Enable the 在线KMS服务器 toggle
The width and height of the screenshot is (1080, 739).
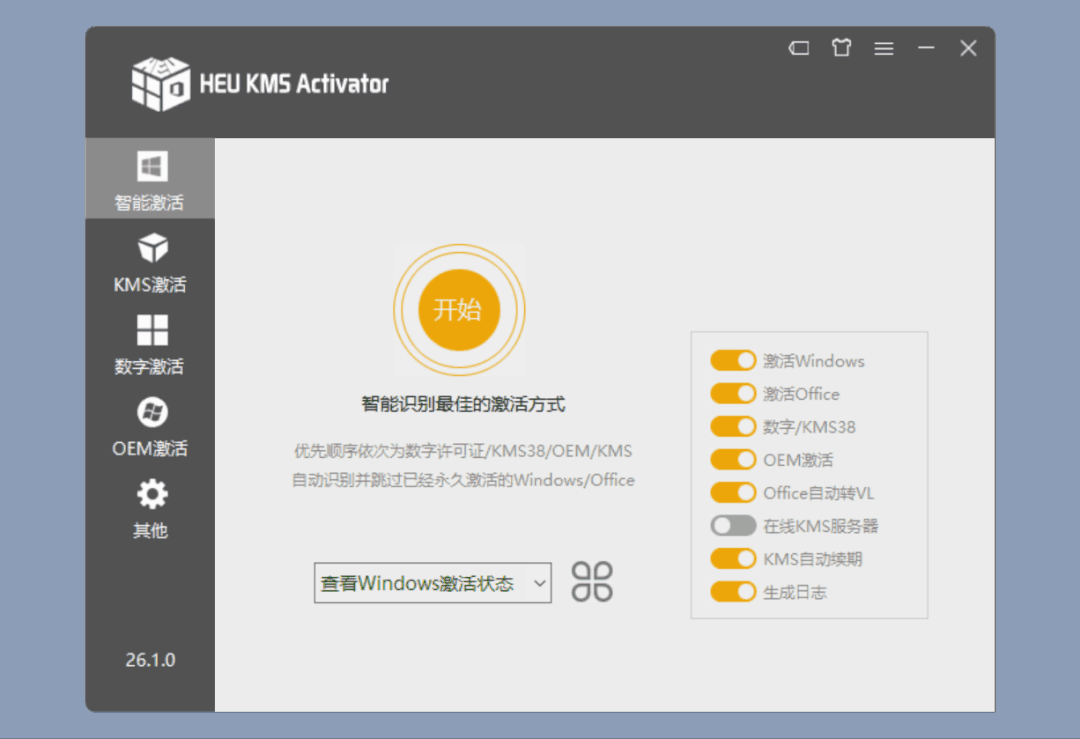(733, 526)
